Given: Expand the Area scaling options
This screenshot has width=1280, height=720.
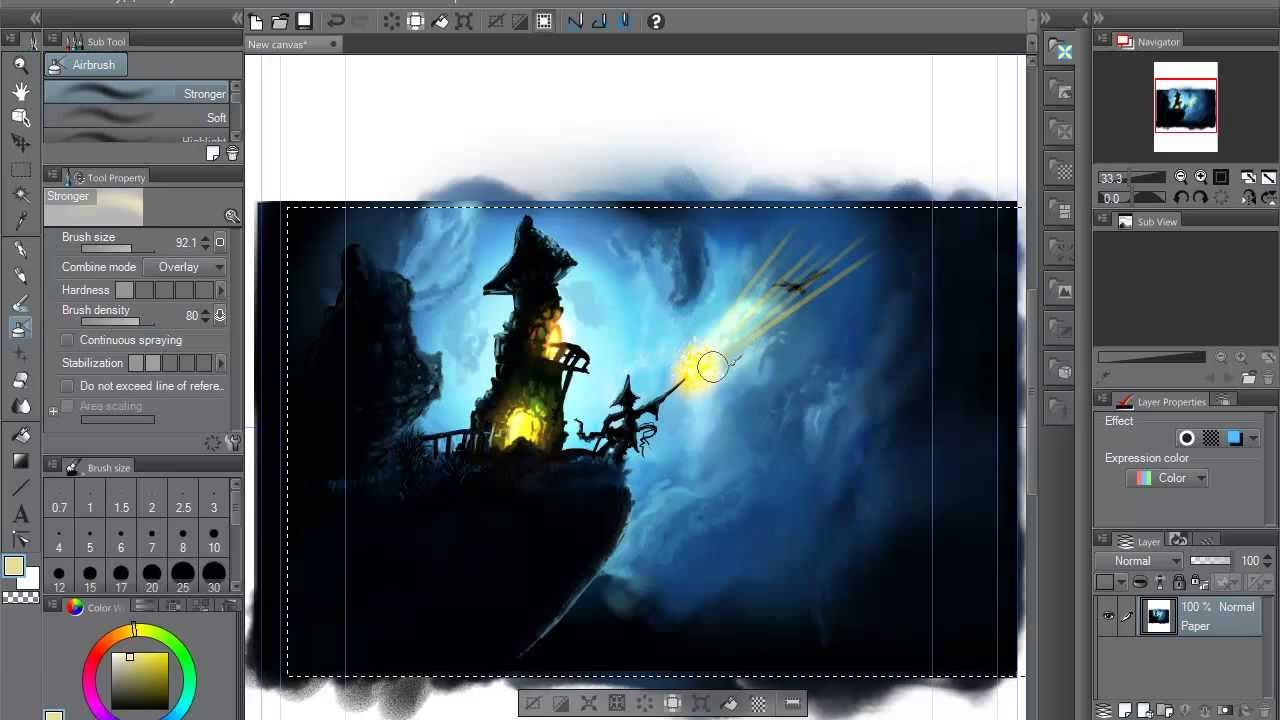Looking at the screenshot, I should click(x=53, y=411).
